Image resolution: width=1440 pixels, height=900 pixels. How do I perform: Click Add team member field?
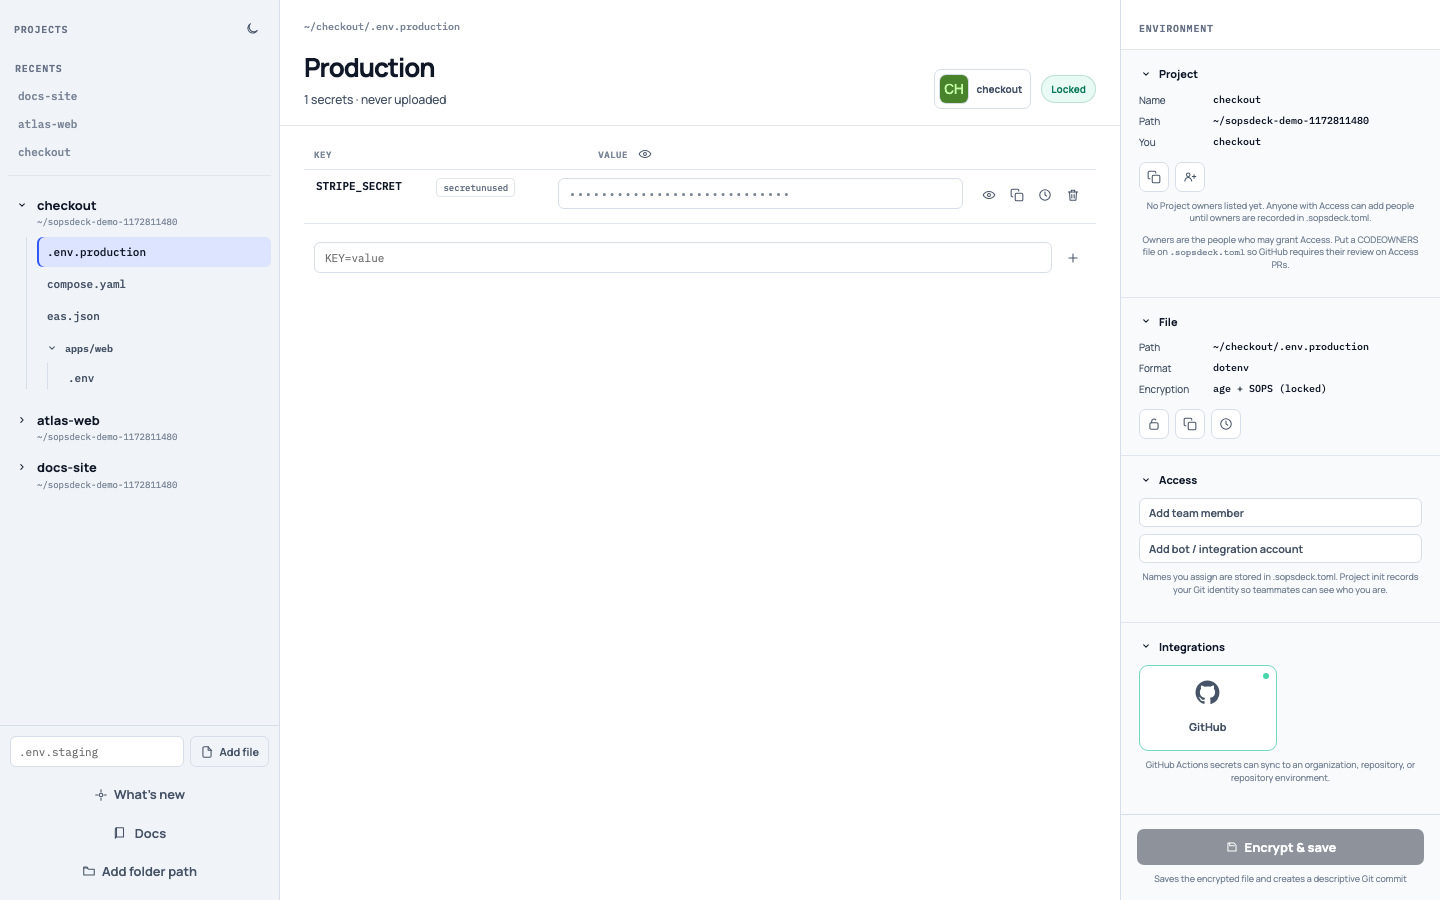click(x=1280, y=513)
